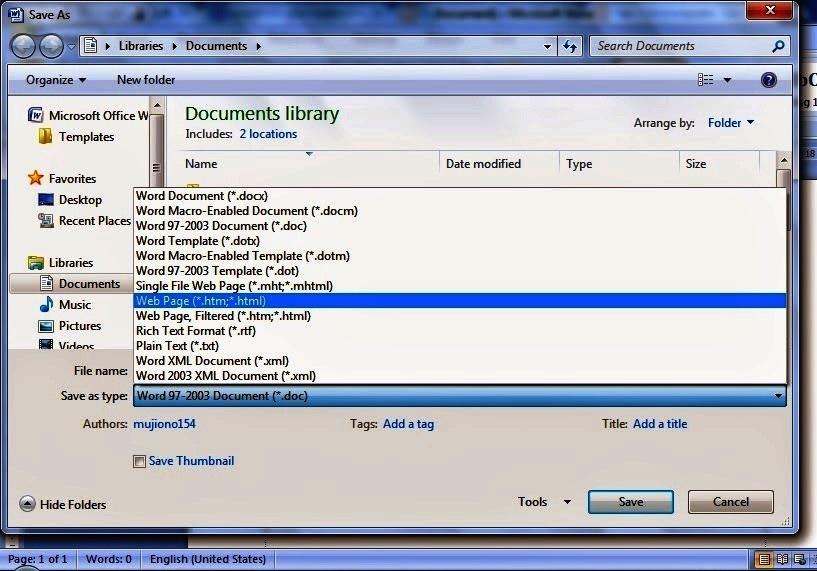Choose Single File Web Page (*.mht;*.mhtml)
This screenshot has width=817, height=571.
[x=460, y=286]
